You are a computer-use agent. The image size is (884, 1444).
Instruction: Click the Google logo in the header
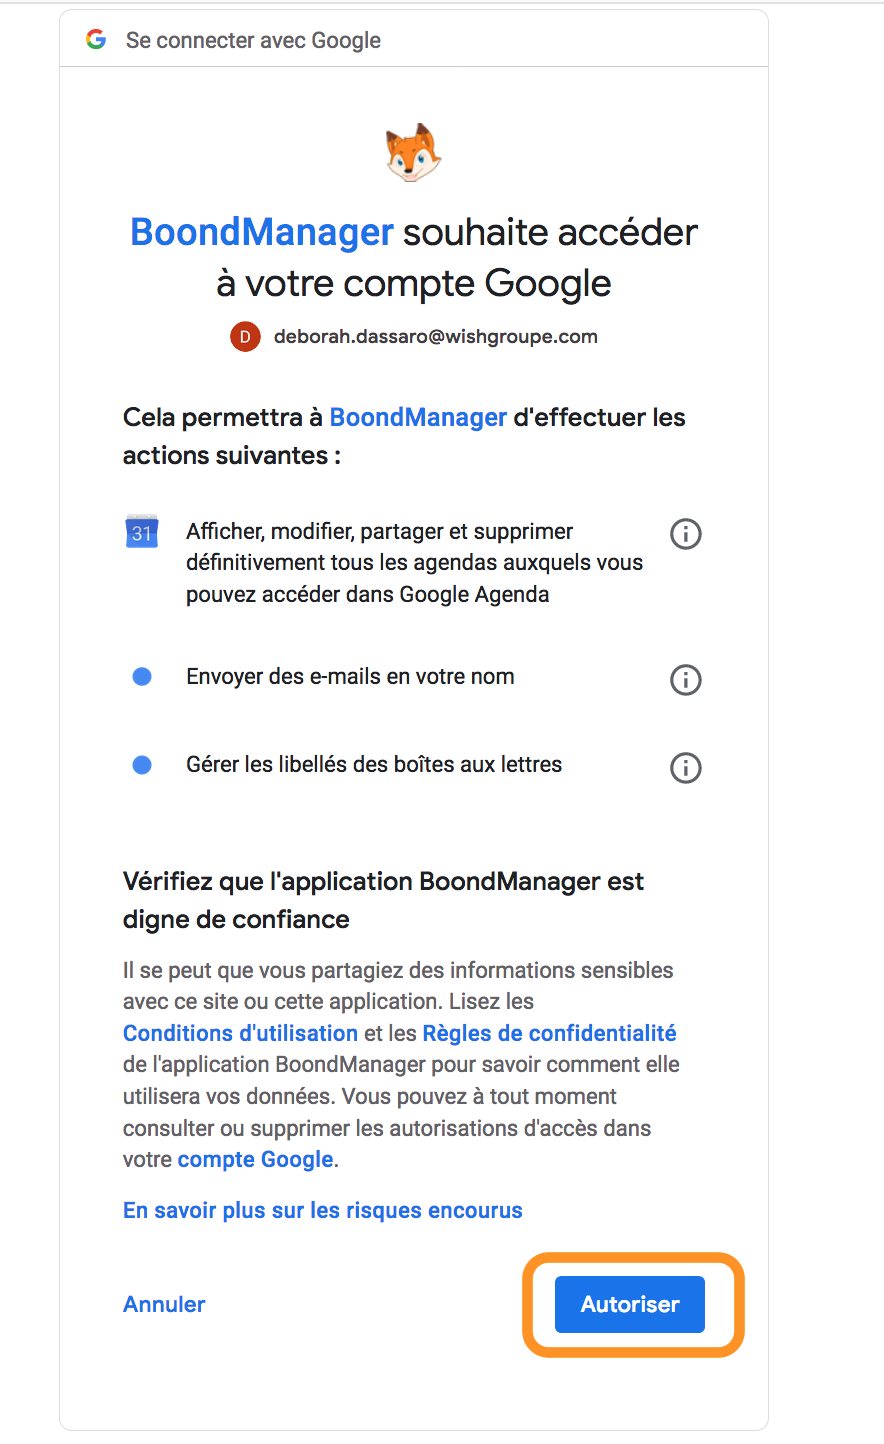(x=96, y=40)
